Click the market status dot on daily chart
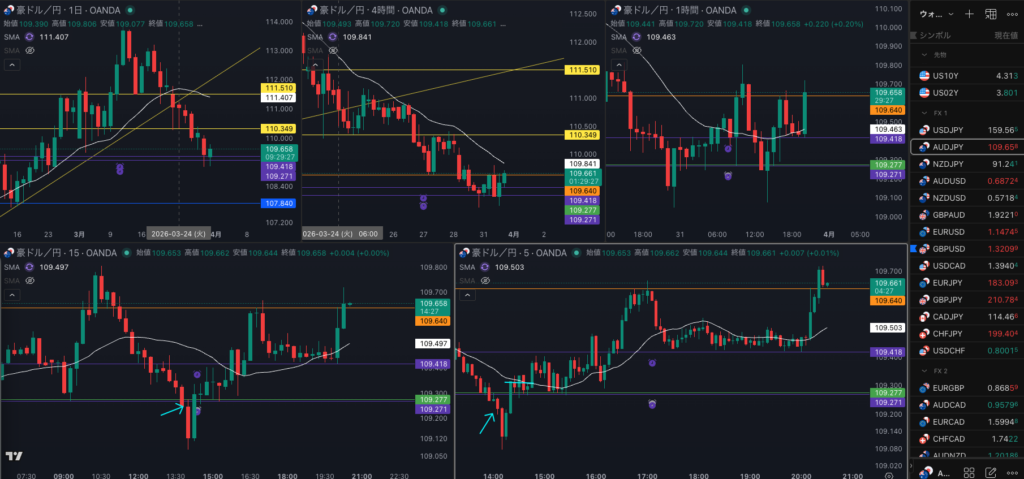 tap(130, 10)
